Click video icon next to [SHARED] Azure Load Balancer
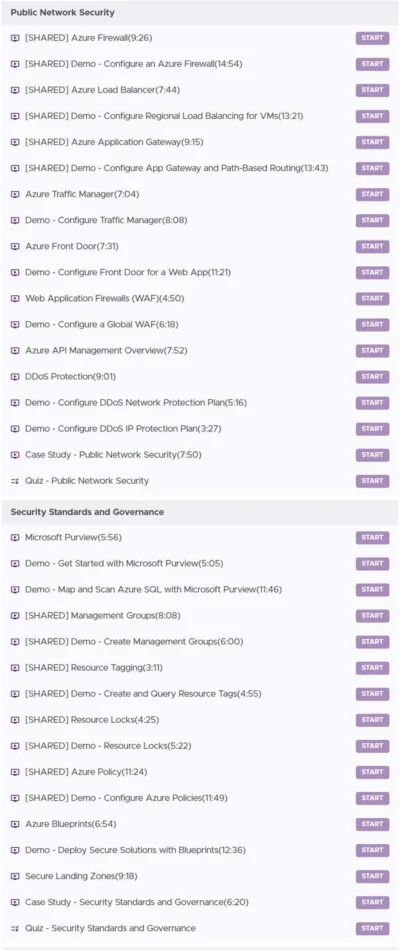This screenshot has height=950, width=400. (x=15, y=90)
